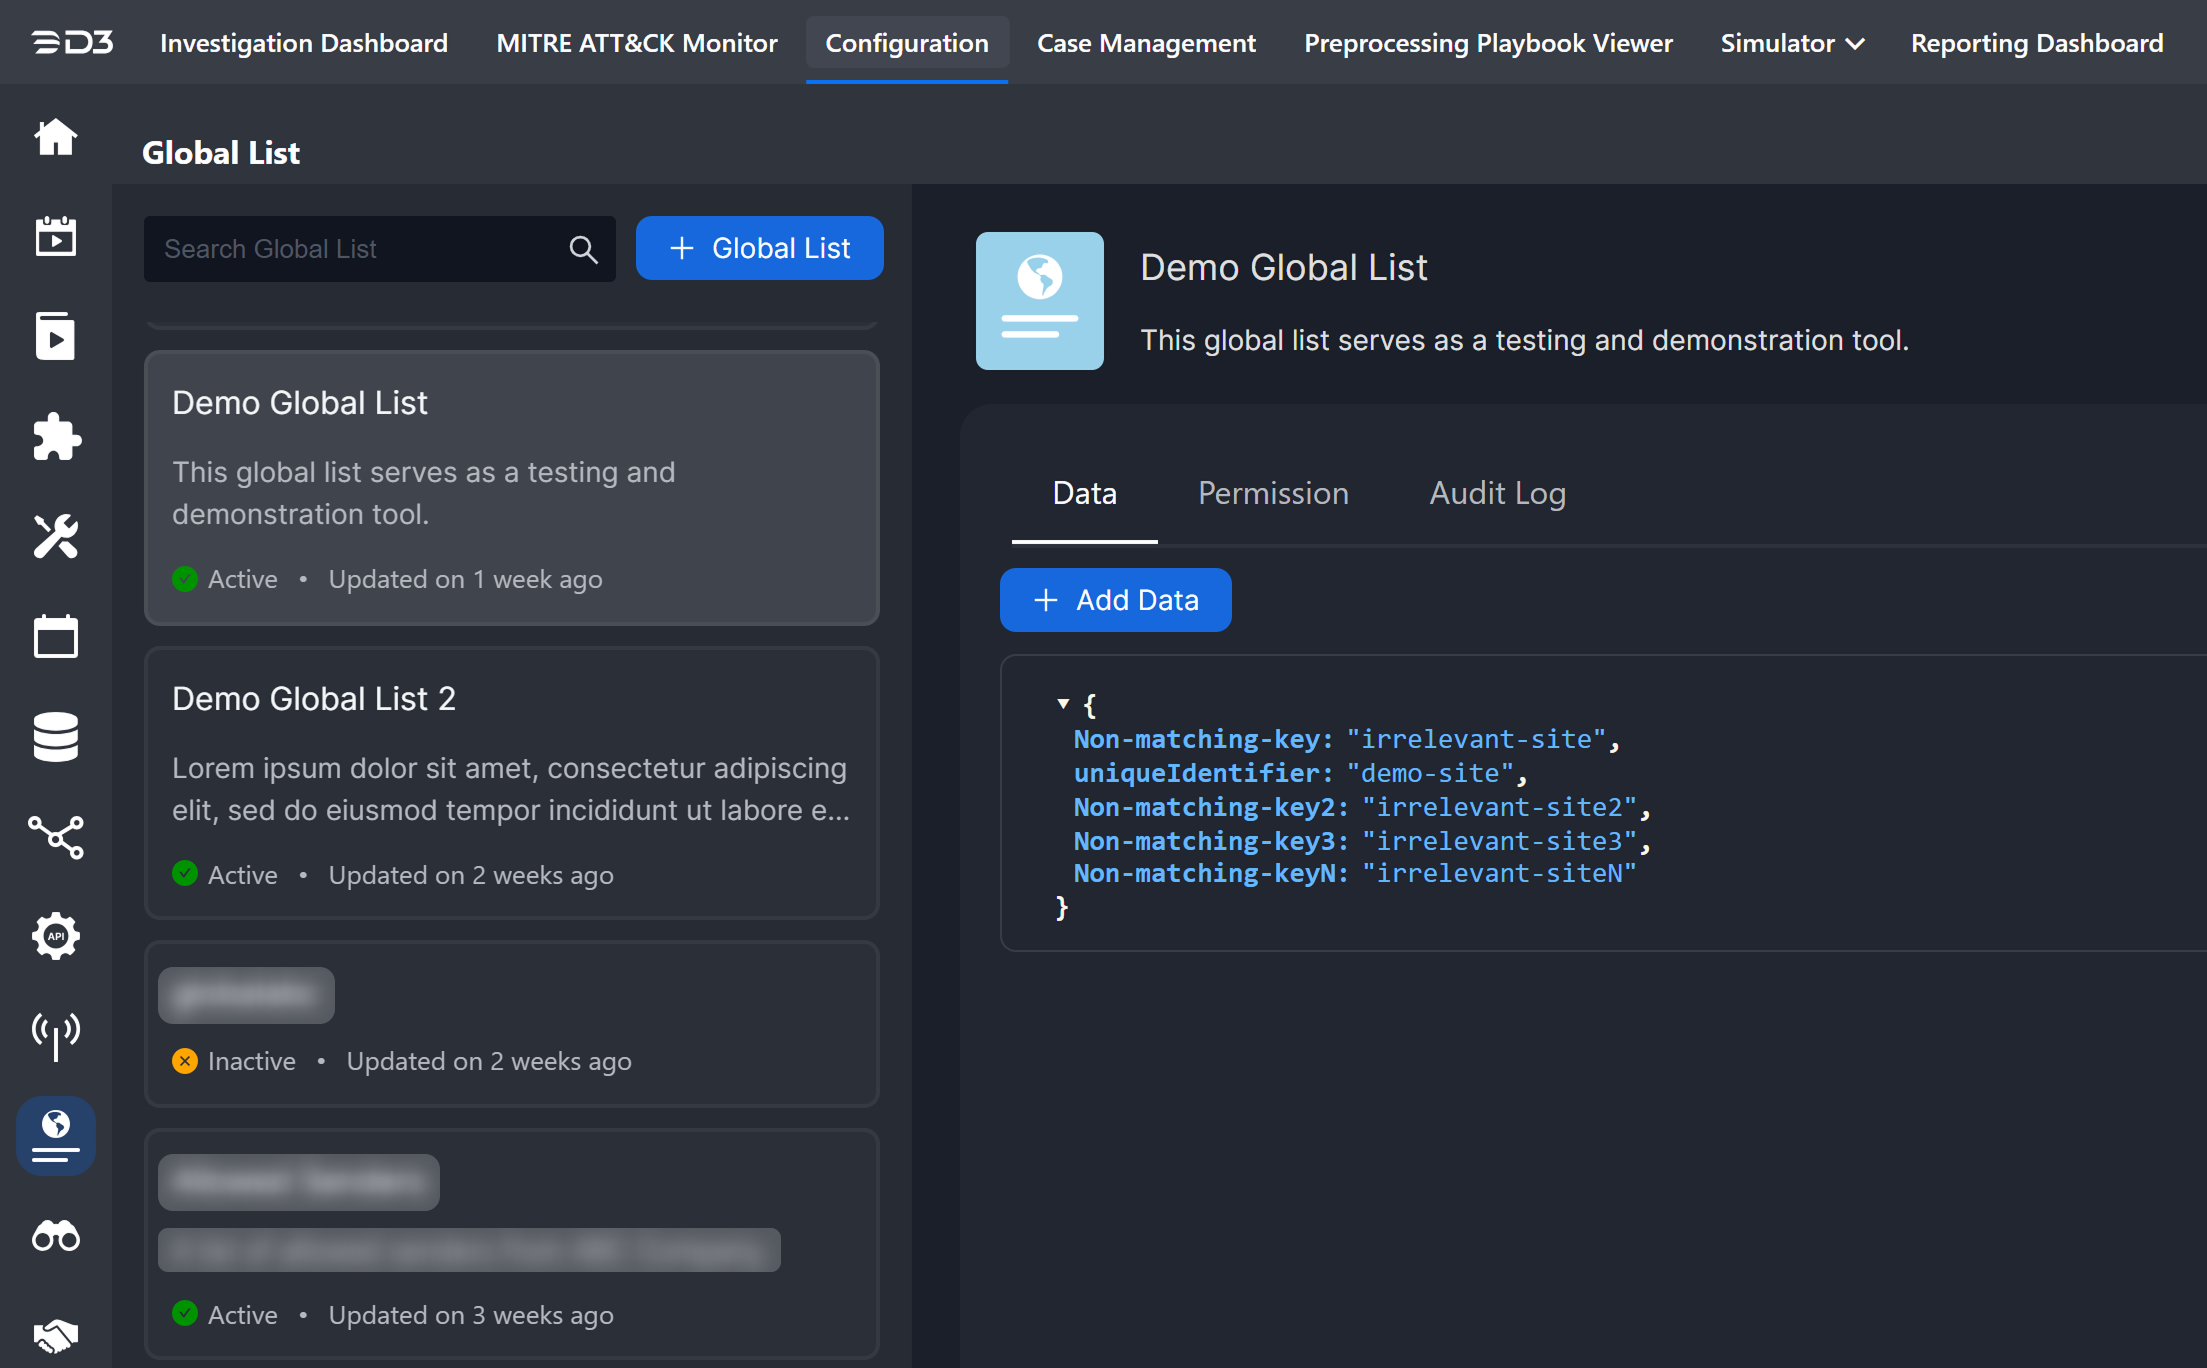Open the handshake sidebar icon

(56, 1336)
